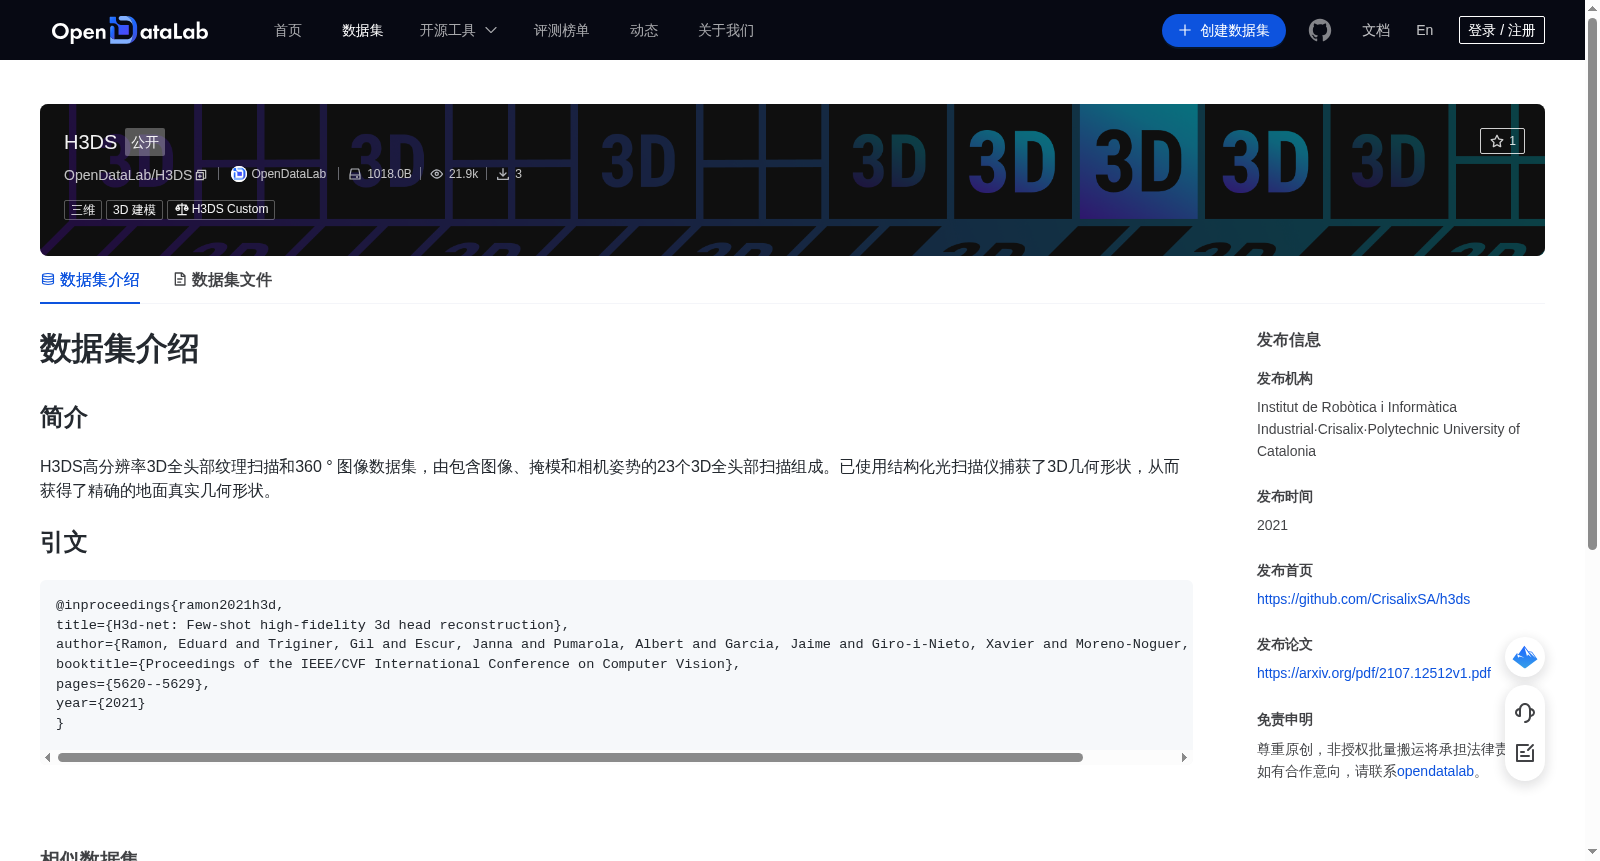Click the 3D 建模 tag
Image resolution: width=1600 pixels, height=861 pixels.
(134, 209)
